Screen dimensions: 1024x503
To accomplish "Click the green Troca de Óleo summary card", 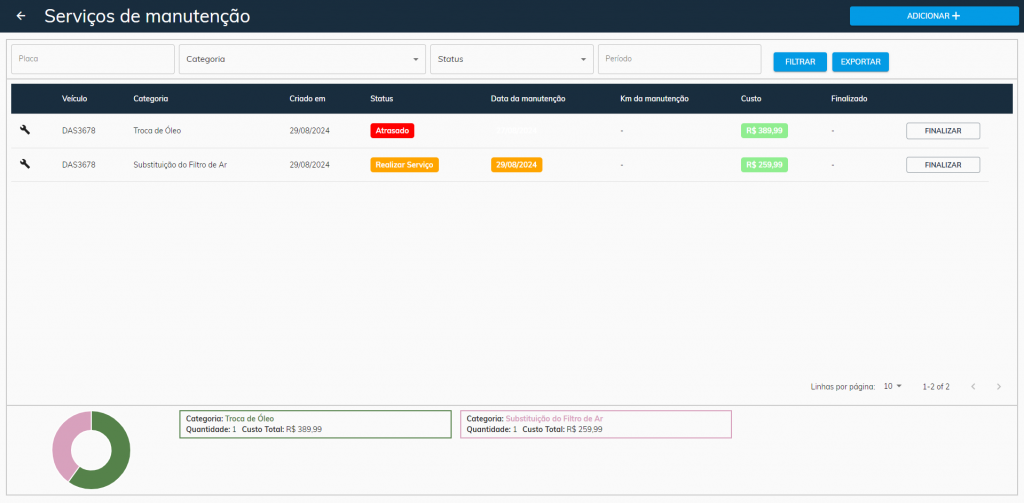I will [x=315, y=424].
